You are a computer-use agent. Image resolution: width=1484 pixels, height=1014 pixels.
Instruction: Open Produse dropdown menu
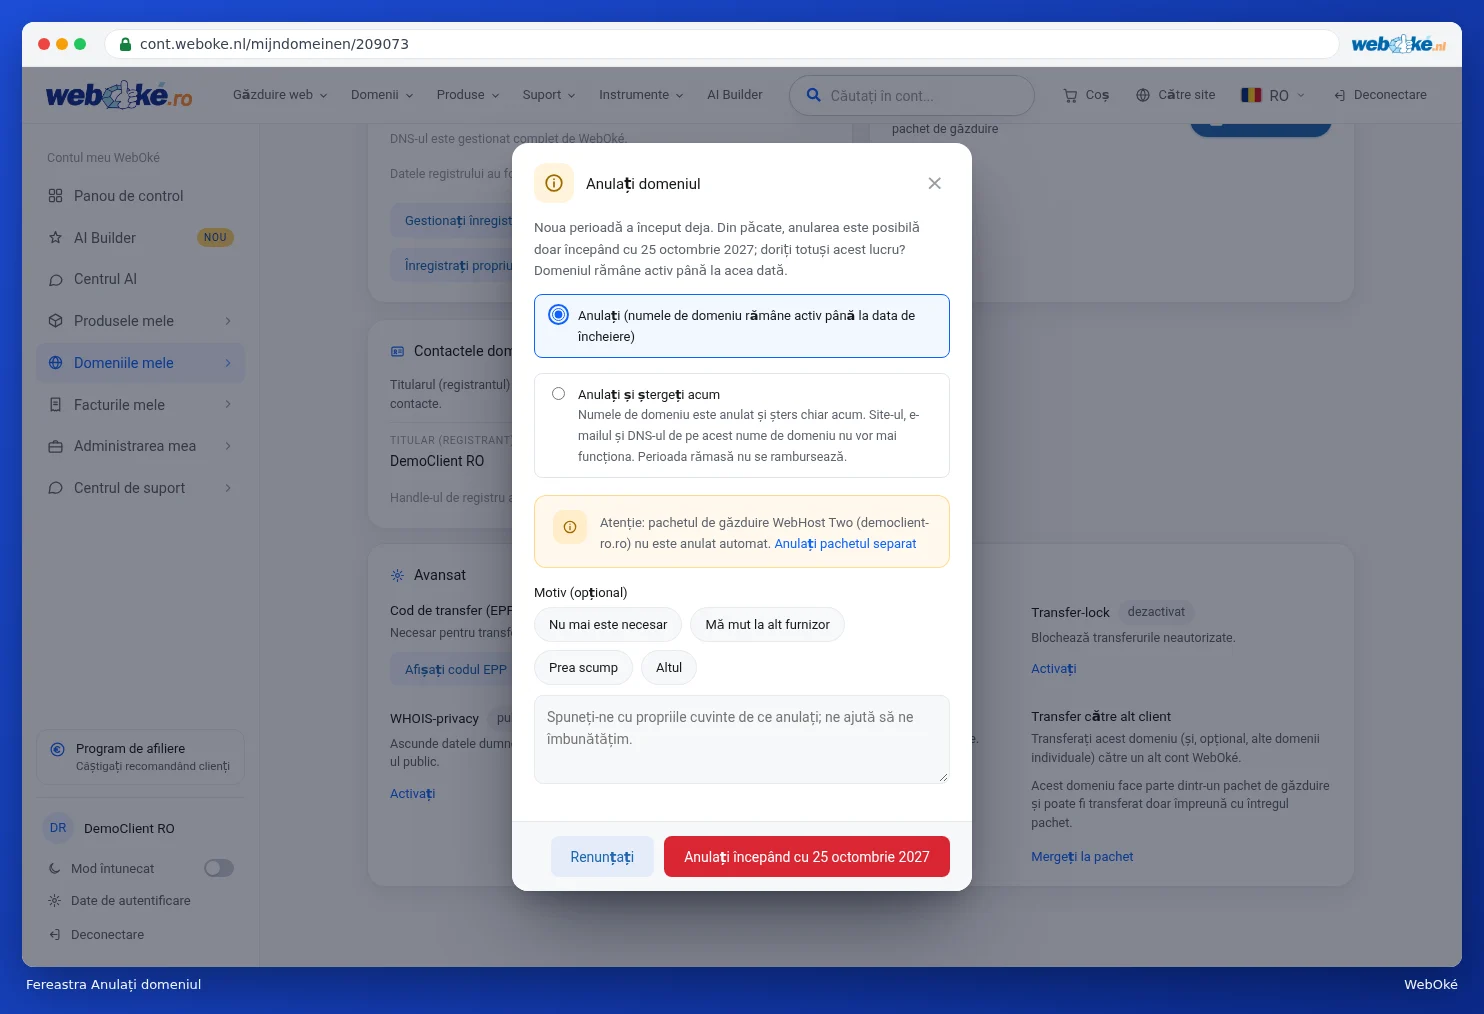coord(468,95)
